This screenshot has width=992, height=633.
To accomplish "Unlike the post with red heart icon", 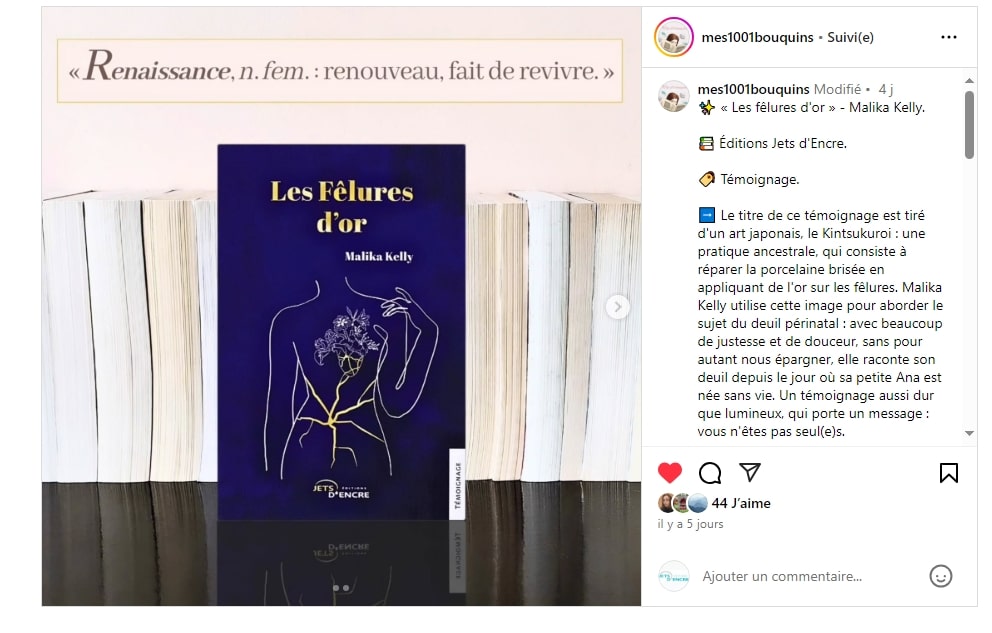I will [x=669, y=473].
